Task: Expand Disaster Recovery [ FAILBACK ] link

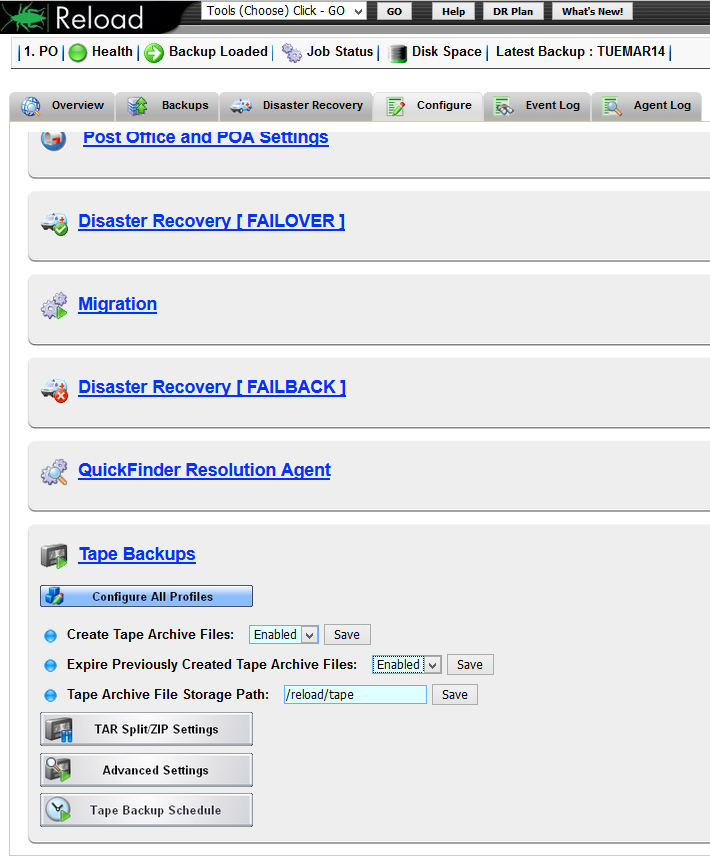Action: (212, 387)
